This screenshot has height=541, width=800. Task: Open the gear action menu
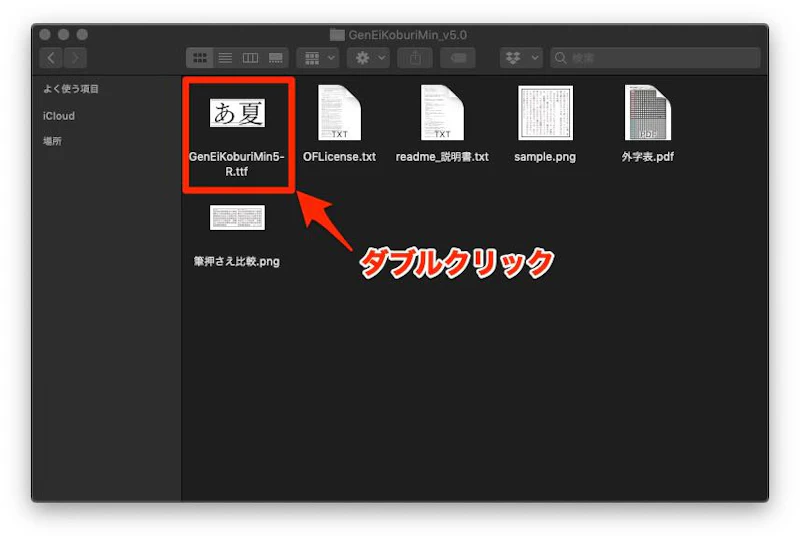tap(369, 58)
